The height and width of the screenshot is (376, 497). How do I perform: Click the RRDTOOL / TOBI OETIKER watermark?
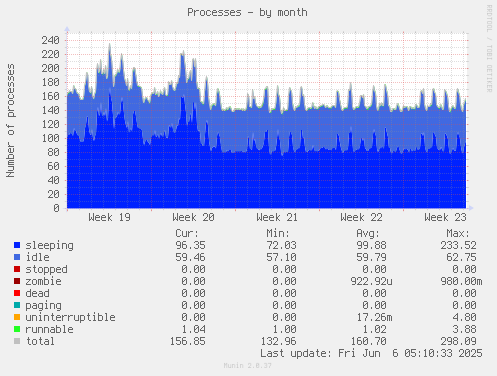tap(489, 48)
